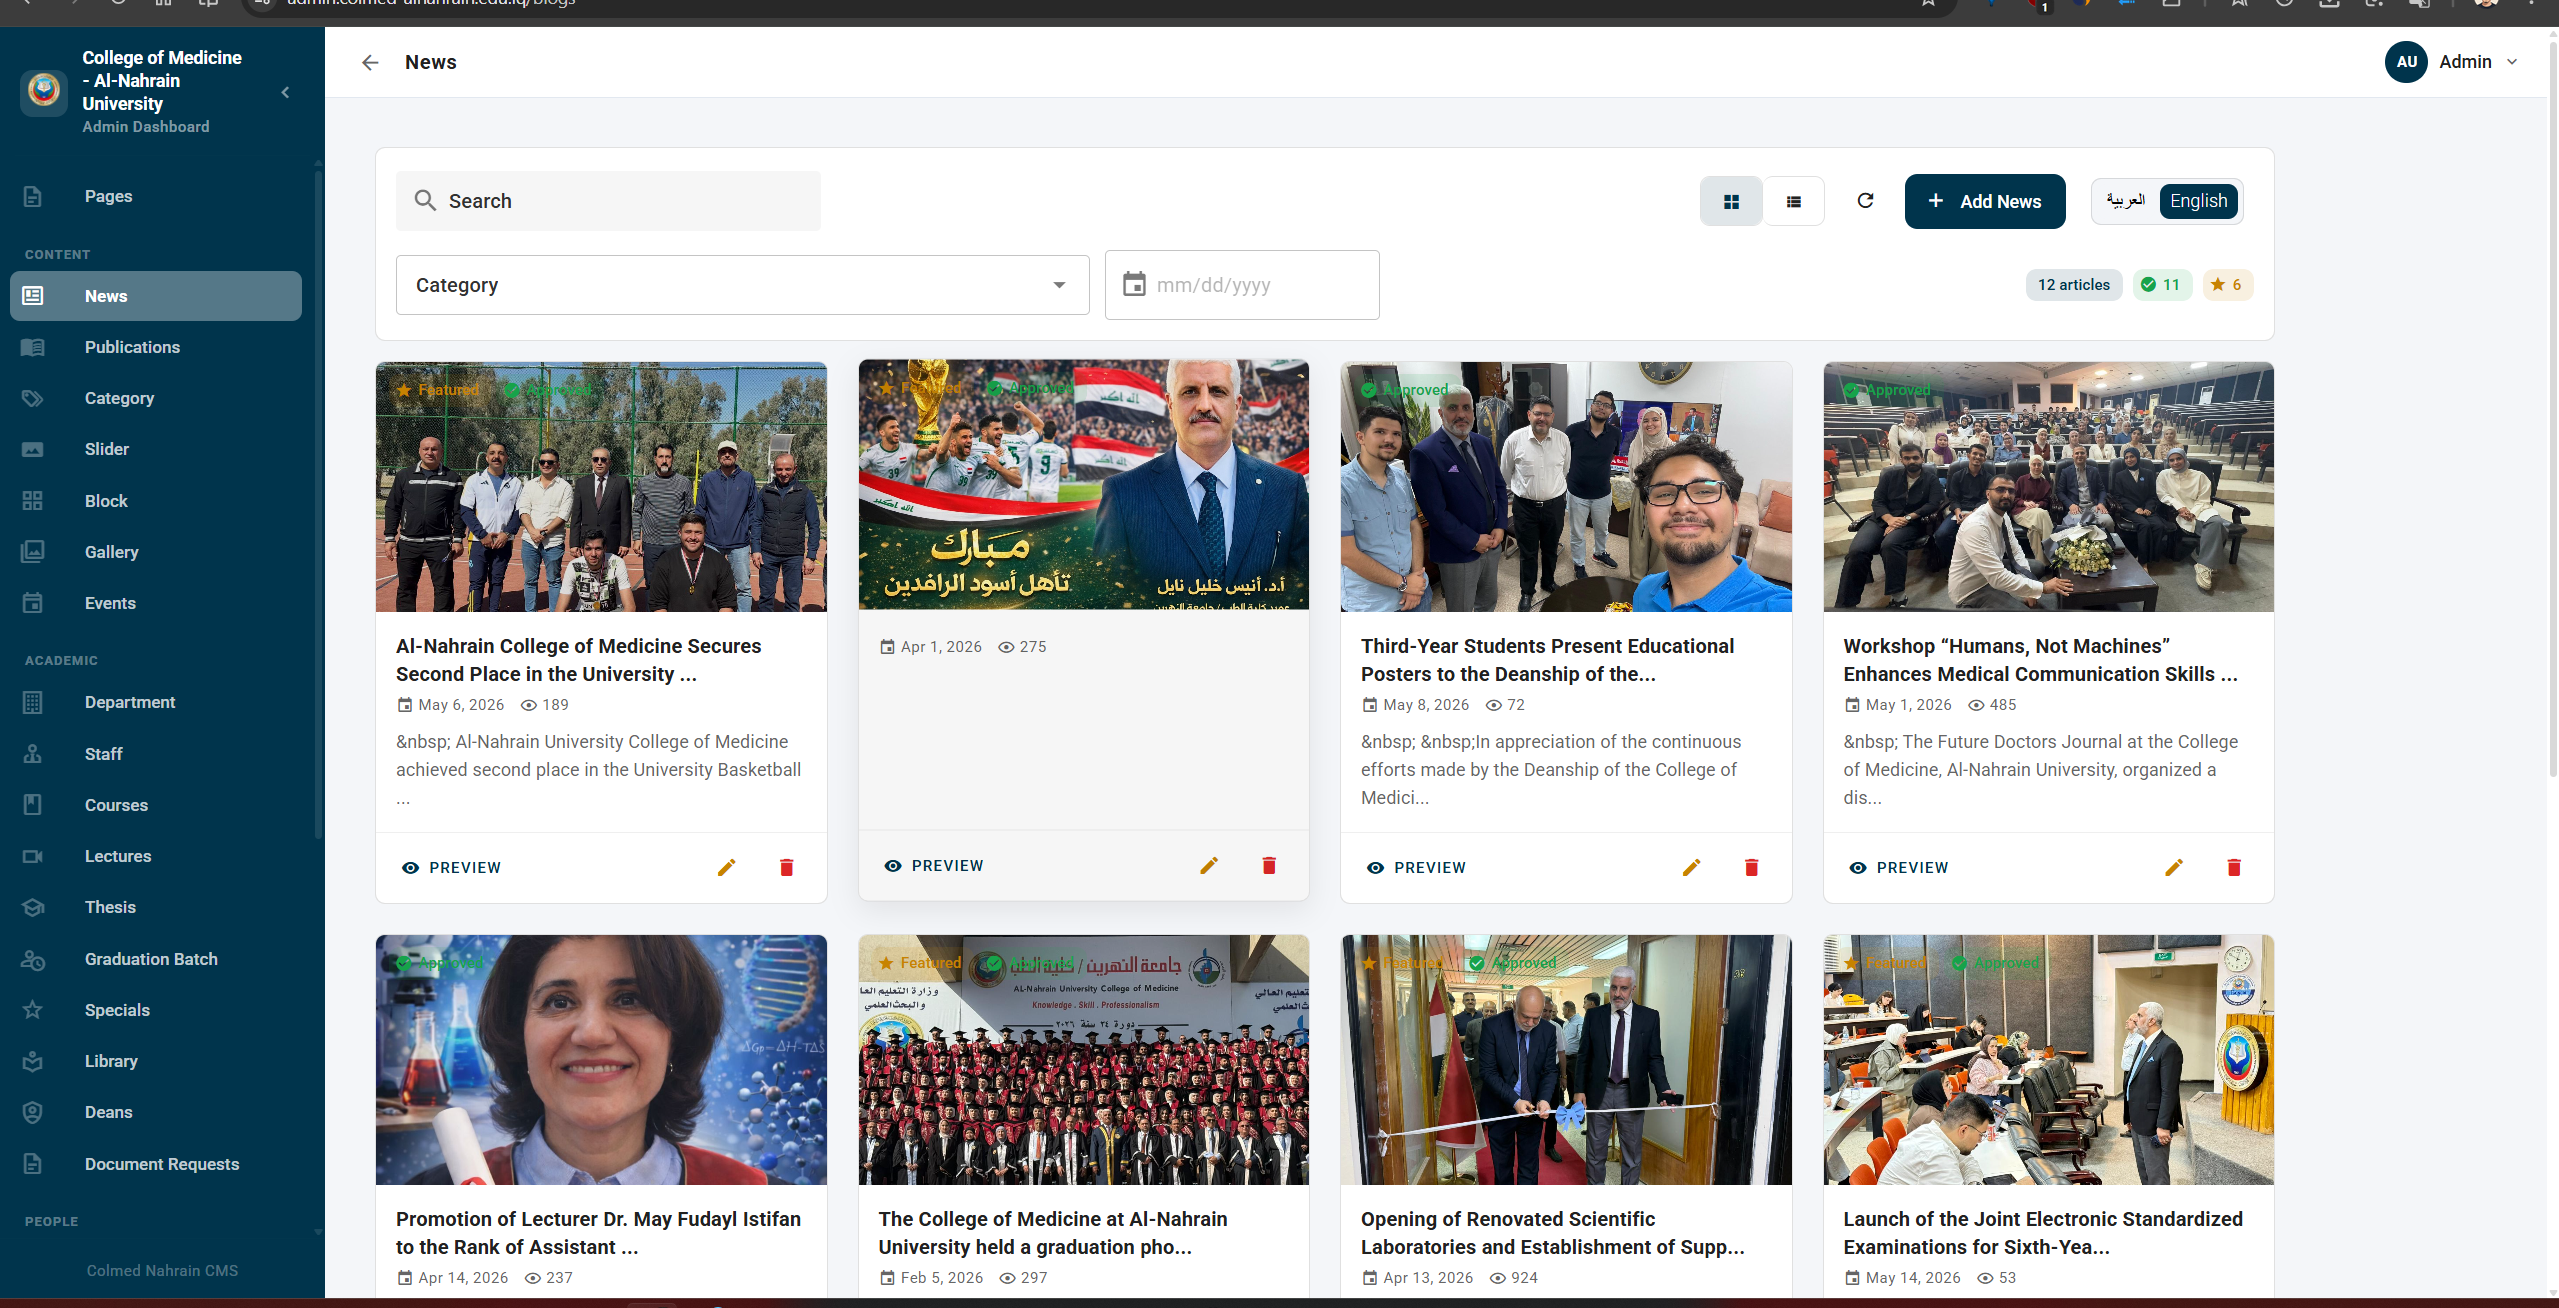Preview the Apr 1, 2026 article
Viewport: 2559px width, 1308px height.
pos(934,866)
